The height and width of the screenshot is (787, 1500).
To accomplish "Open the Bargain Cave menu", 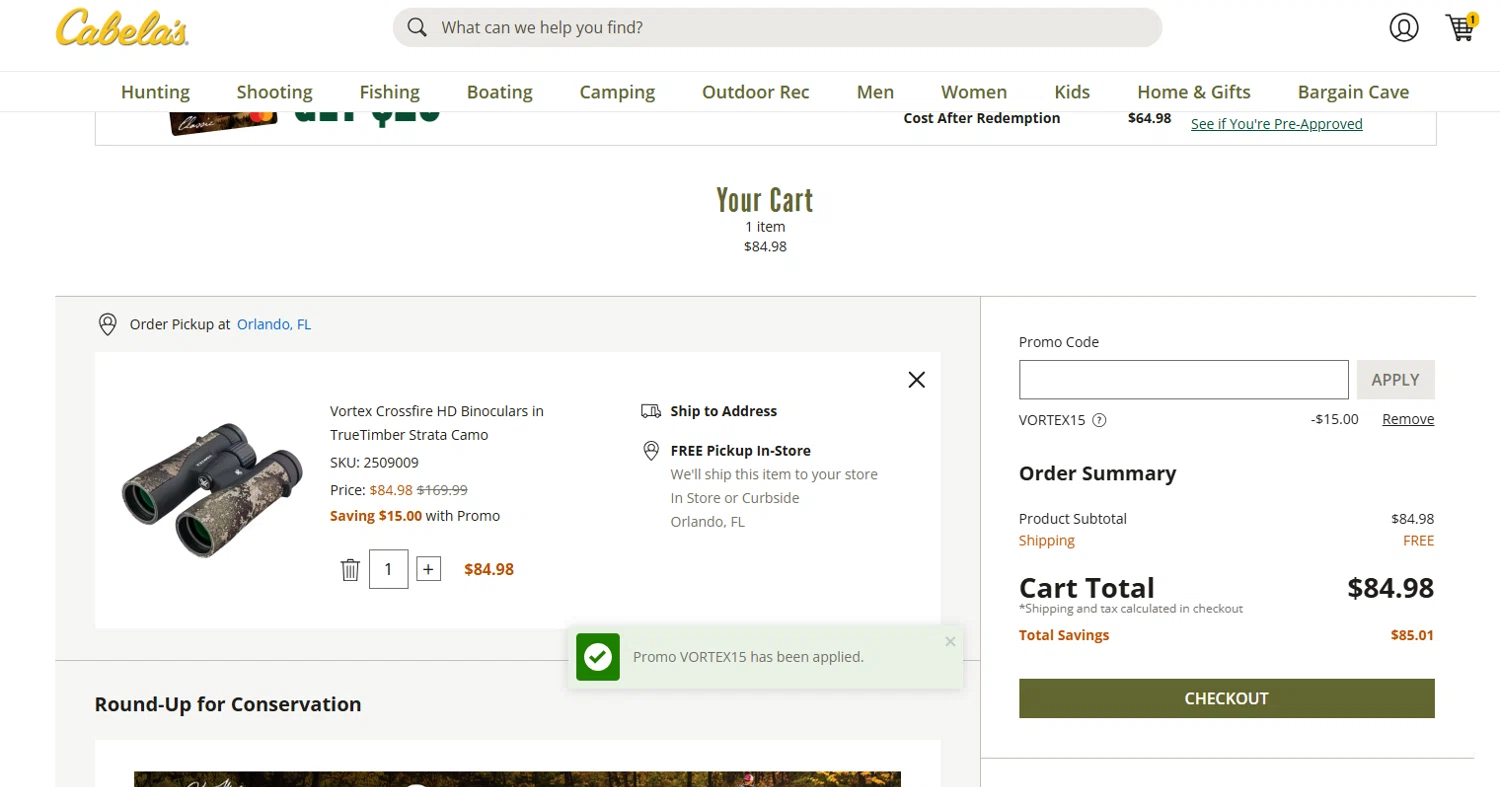I will tap(1353, 92).
